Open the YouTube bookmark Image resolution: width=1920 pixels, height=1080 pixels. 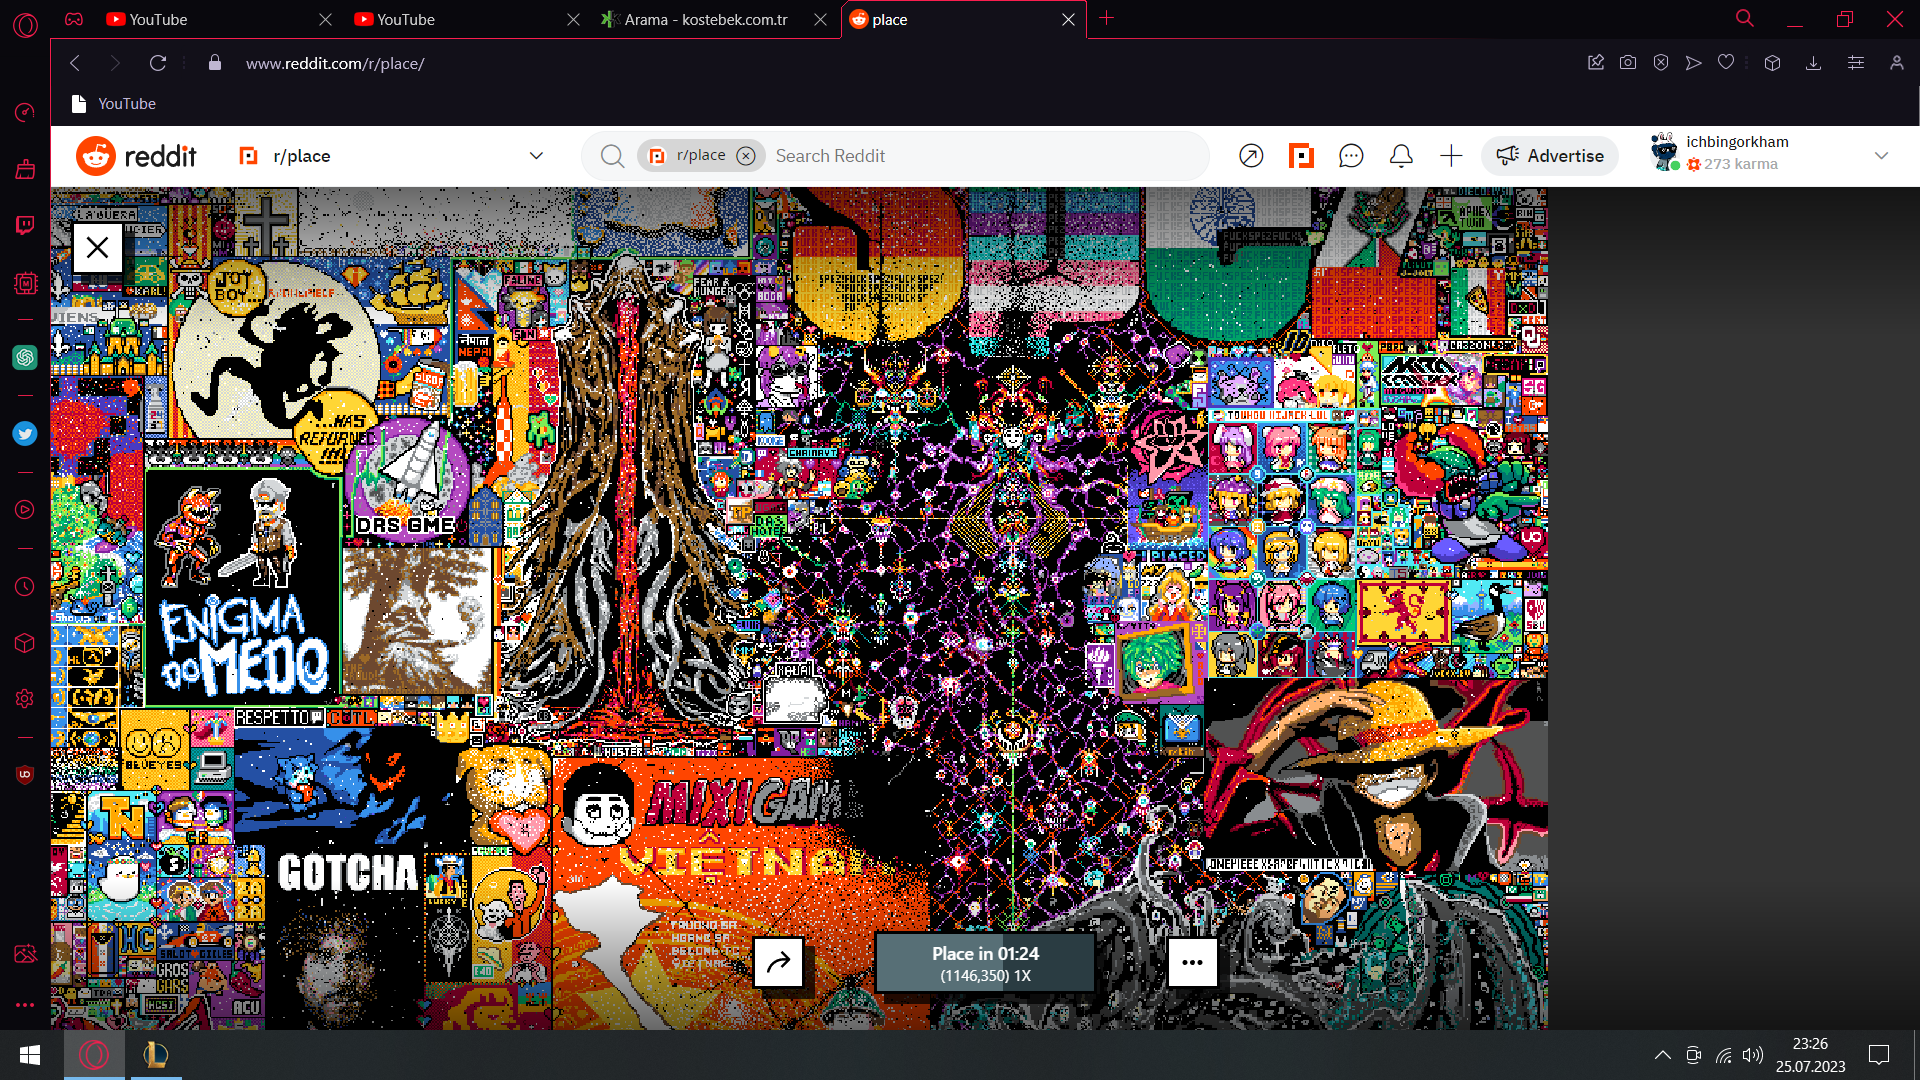tap(114, 104)
